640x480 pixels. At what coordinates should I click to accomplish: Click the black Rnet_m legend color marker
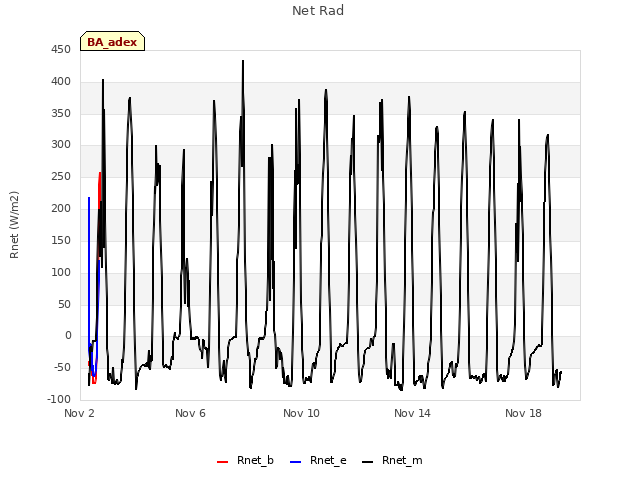(x=367, y=462)
